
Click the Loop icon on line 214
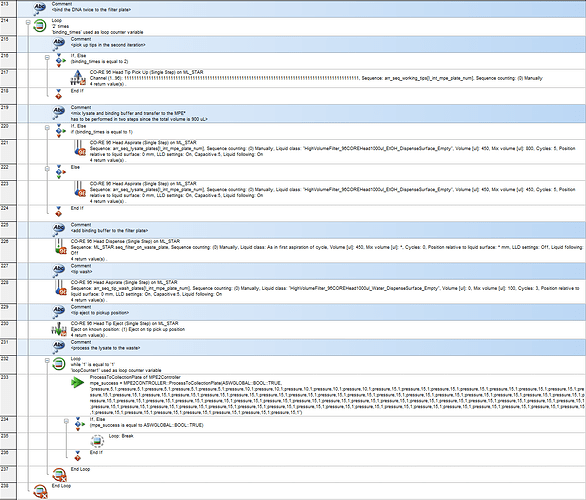pyautogui.click(x=40, y=26)
